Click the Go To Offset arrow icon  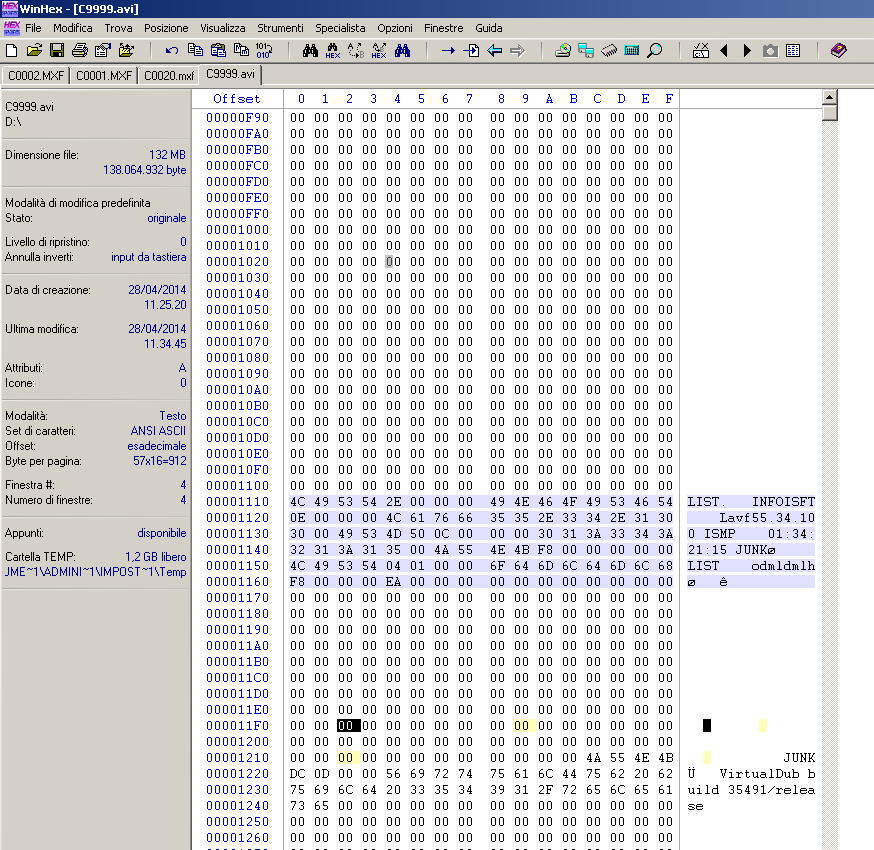click(448, 50)
